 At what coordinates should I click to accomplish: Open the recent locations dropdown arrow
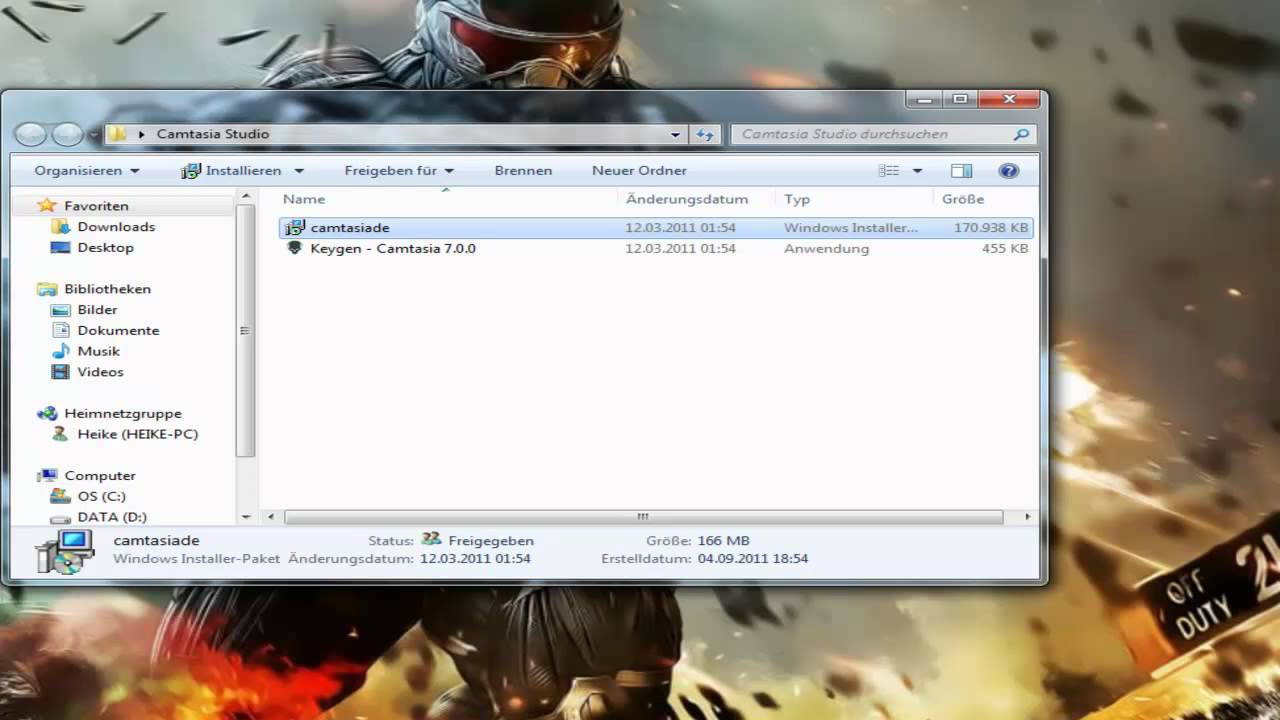(x=94, y=134)
